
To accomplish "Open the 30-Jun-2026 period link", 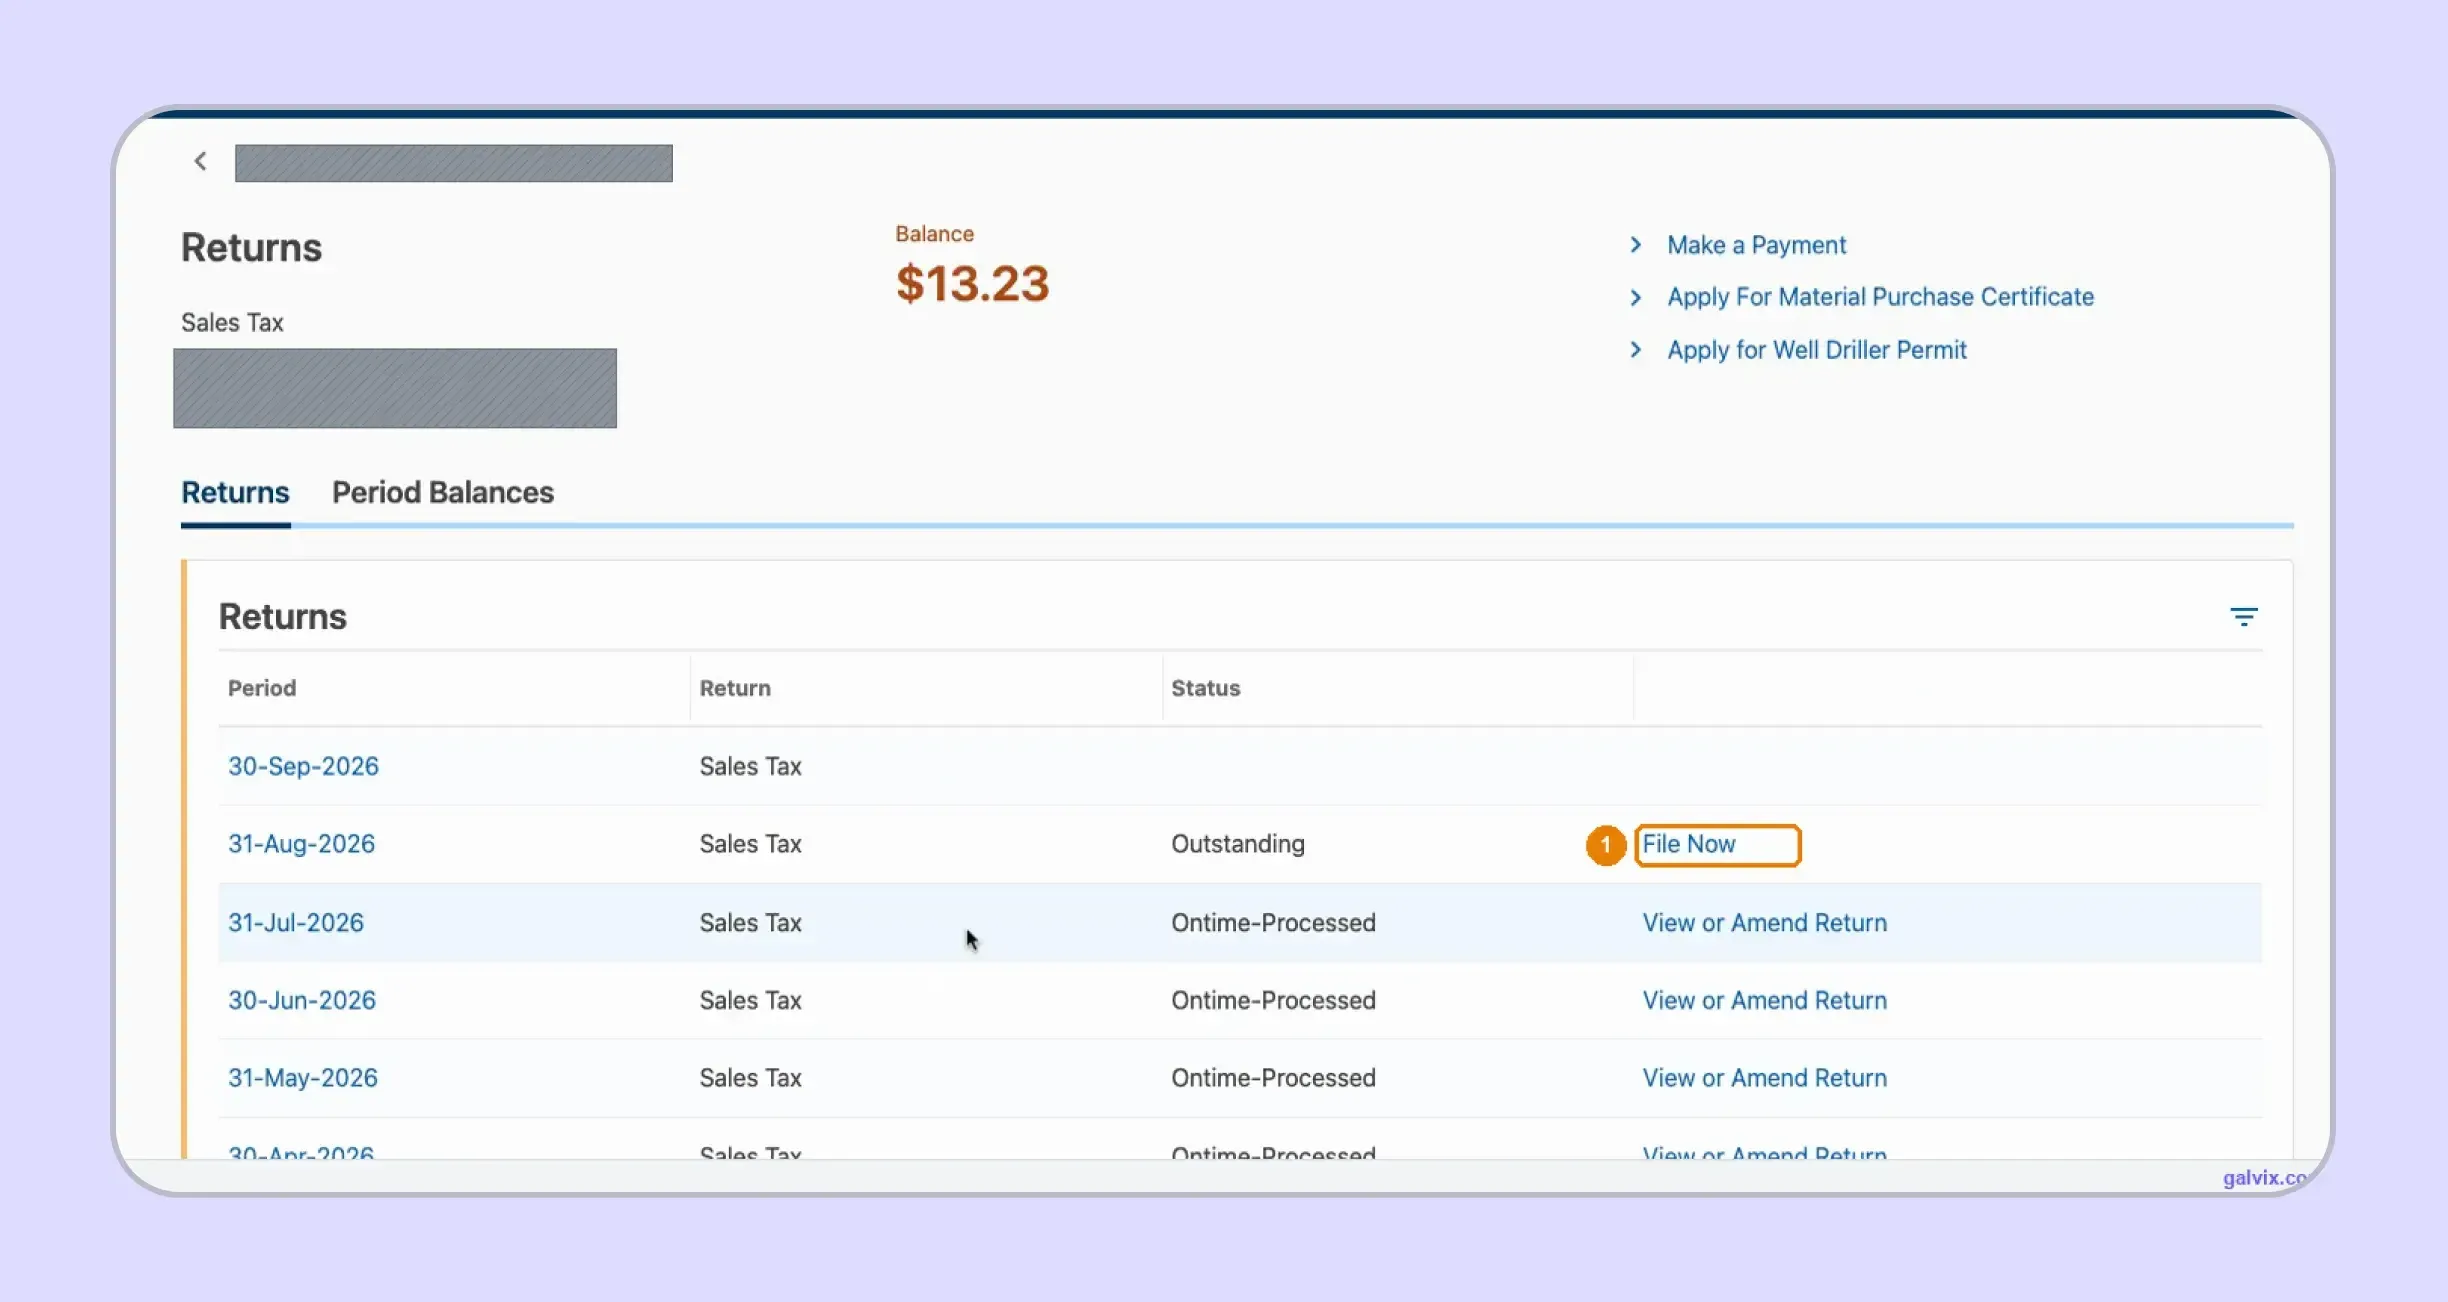I will point(301,1001).
